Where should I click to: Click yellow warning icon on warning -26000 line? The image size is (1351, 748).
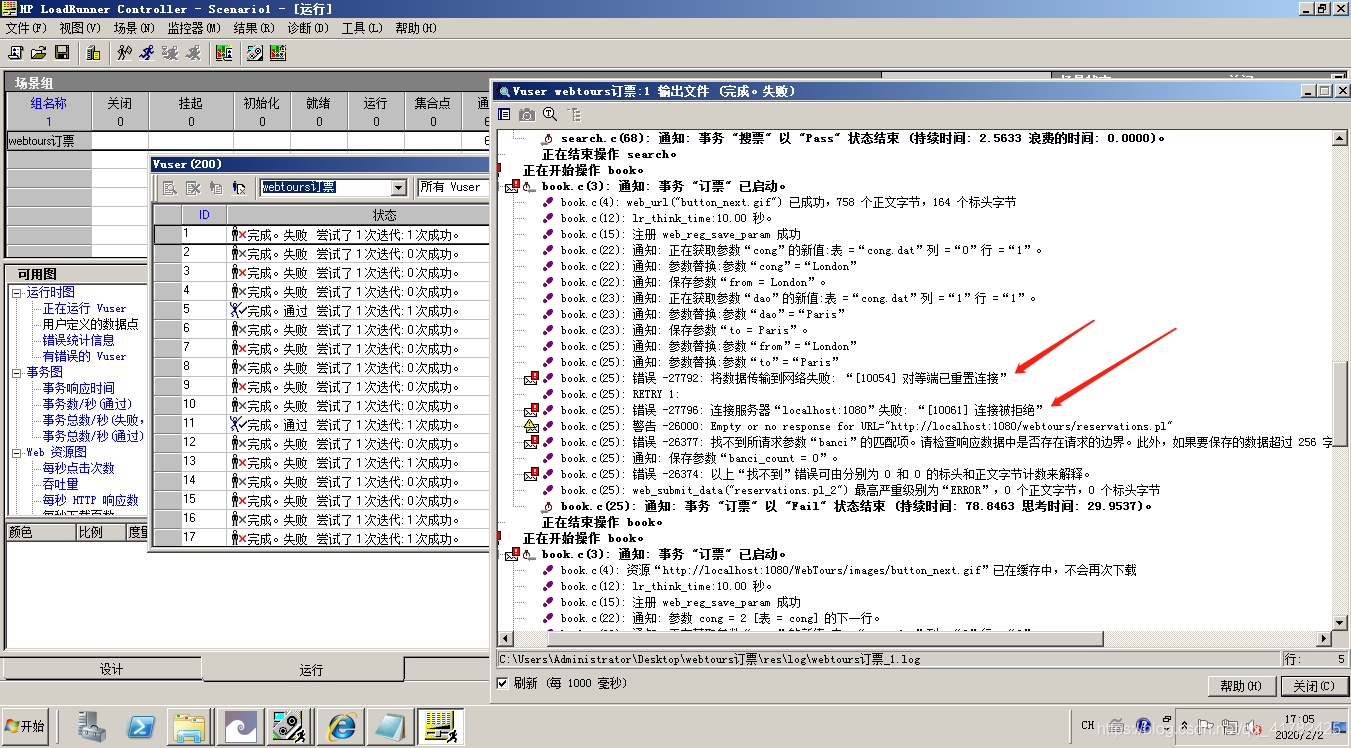(531, 426)
